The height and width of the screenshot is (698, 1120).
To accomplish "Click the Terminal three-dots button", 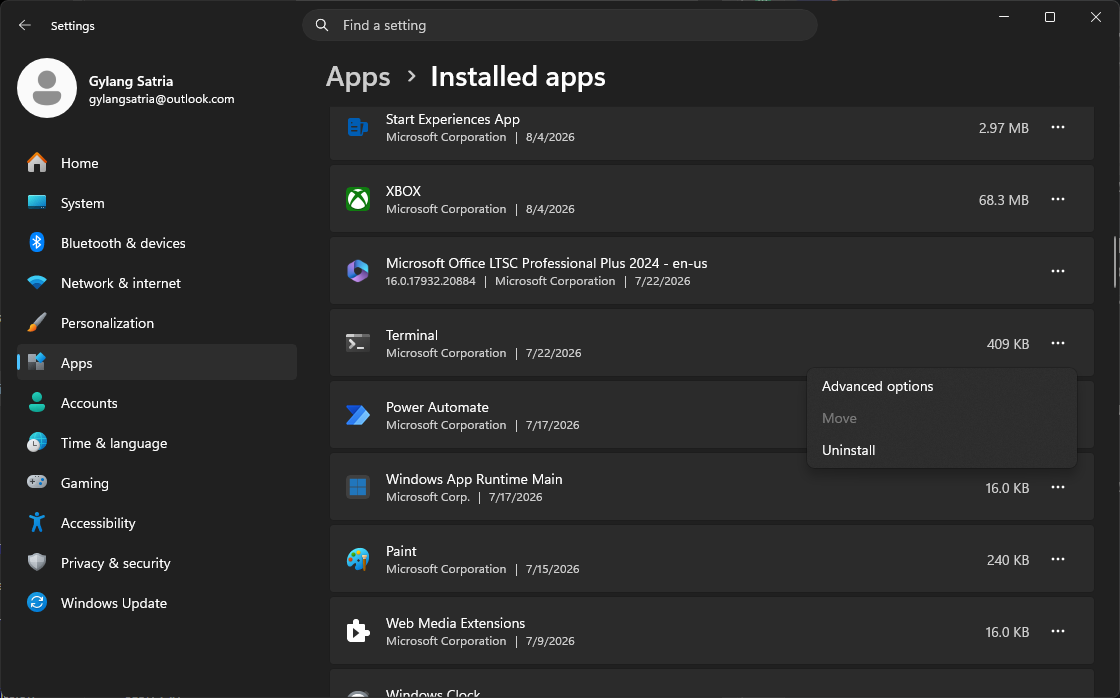I will 1058,344.
